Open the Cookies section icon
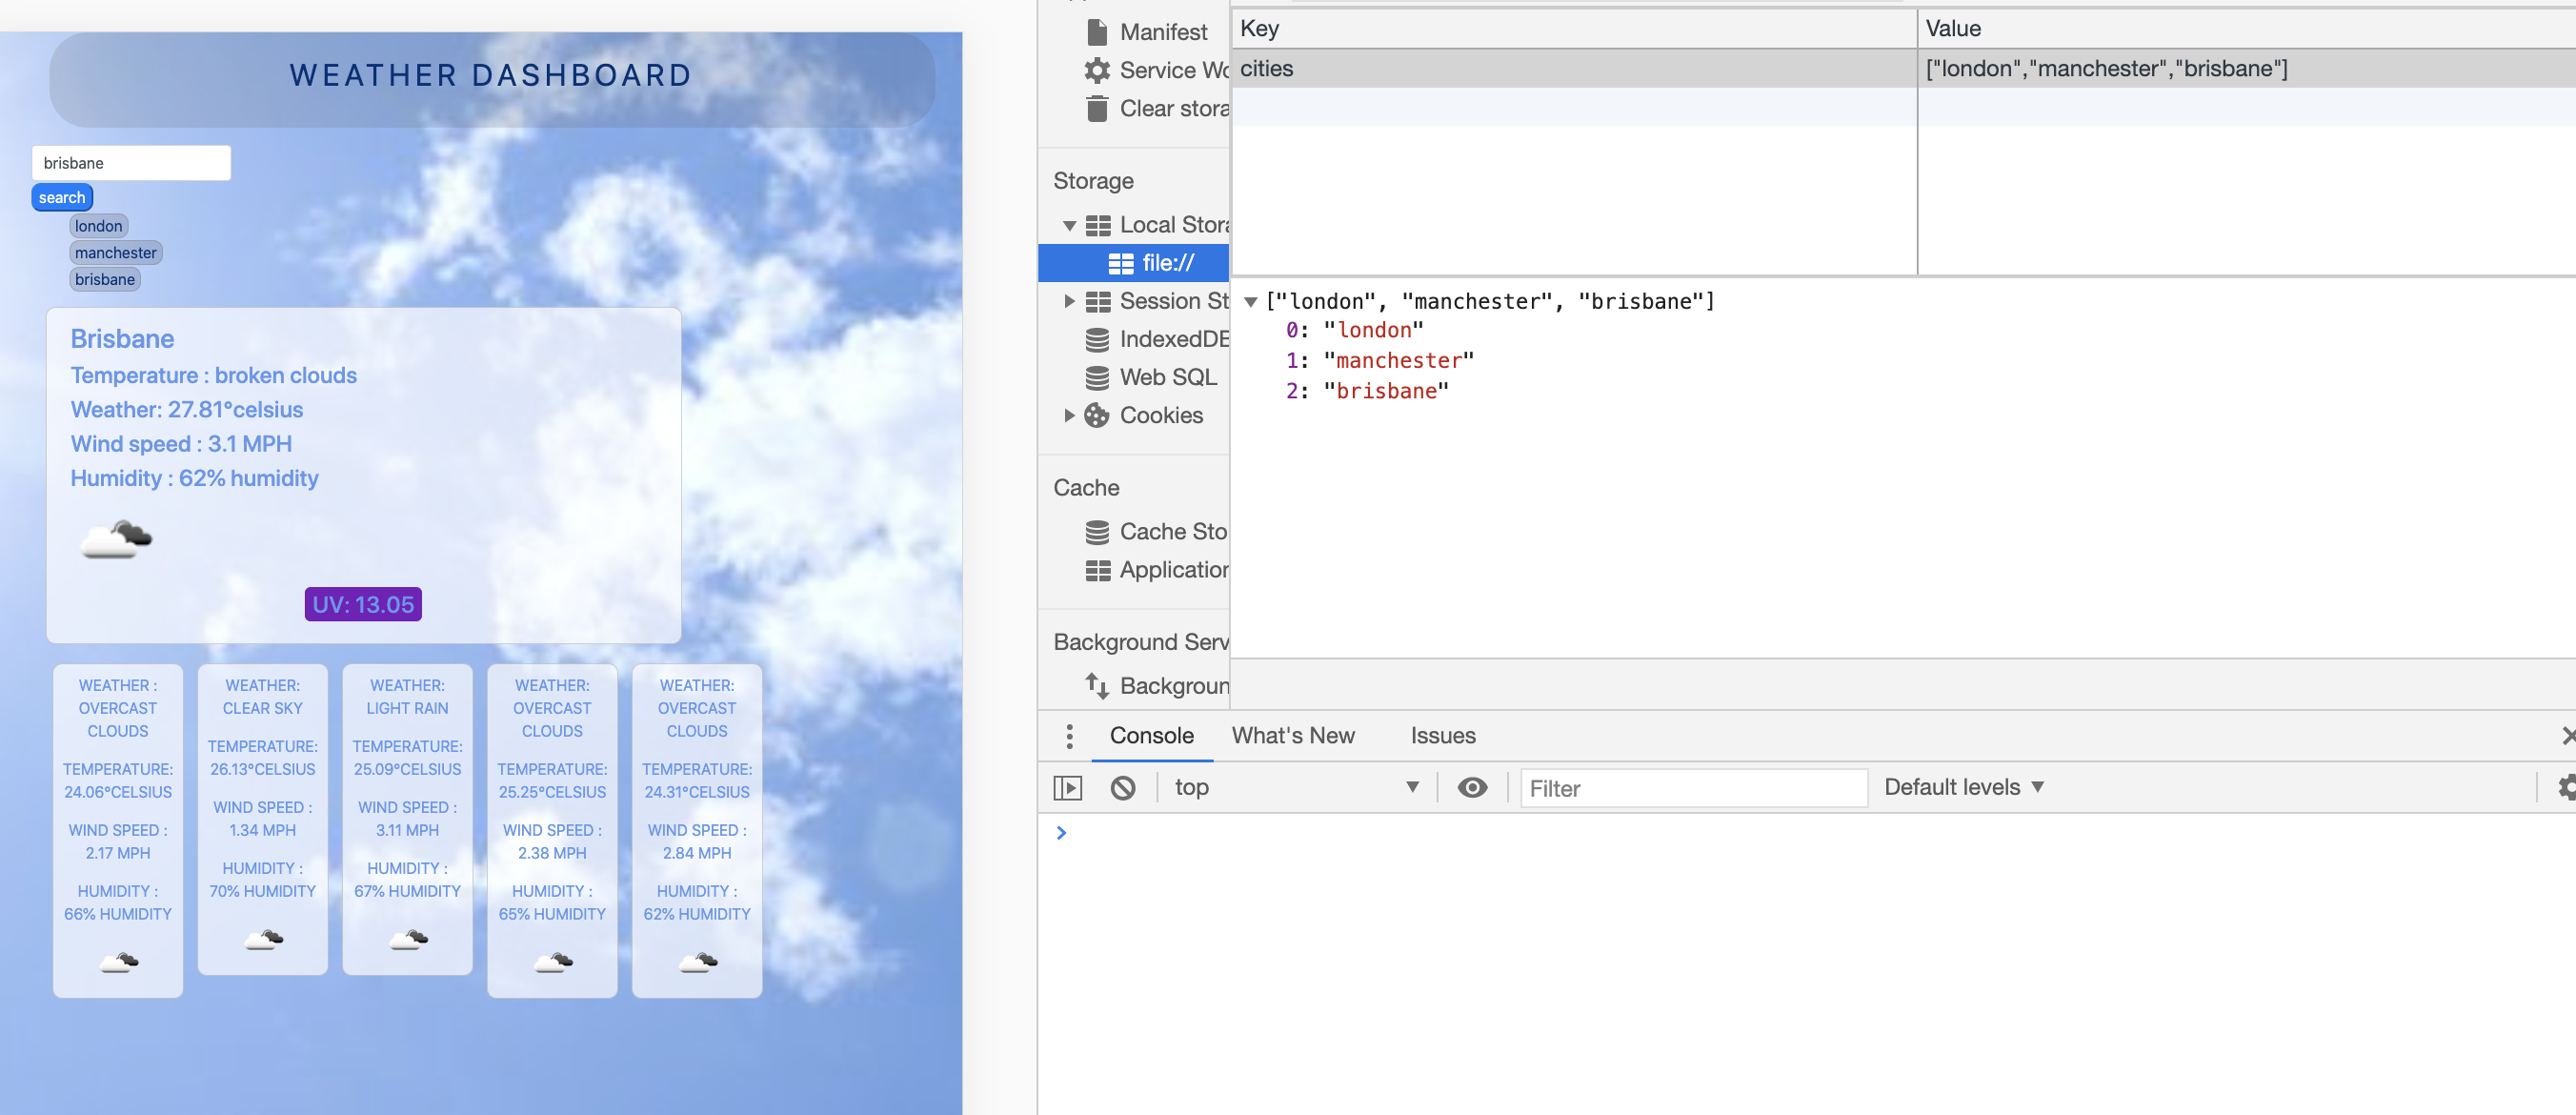 point(1097,415)
